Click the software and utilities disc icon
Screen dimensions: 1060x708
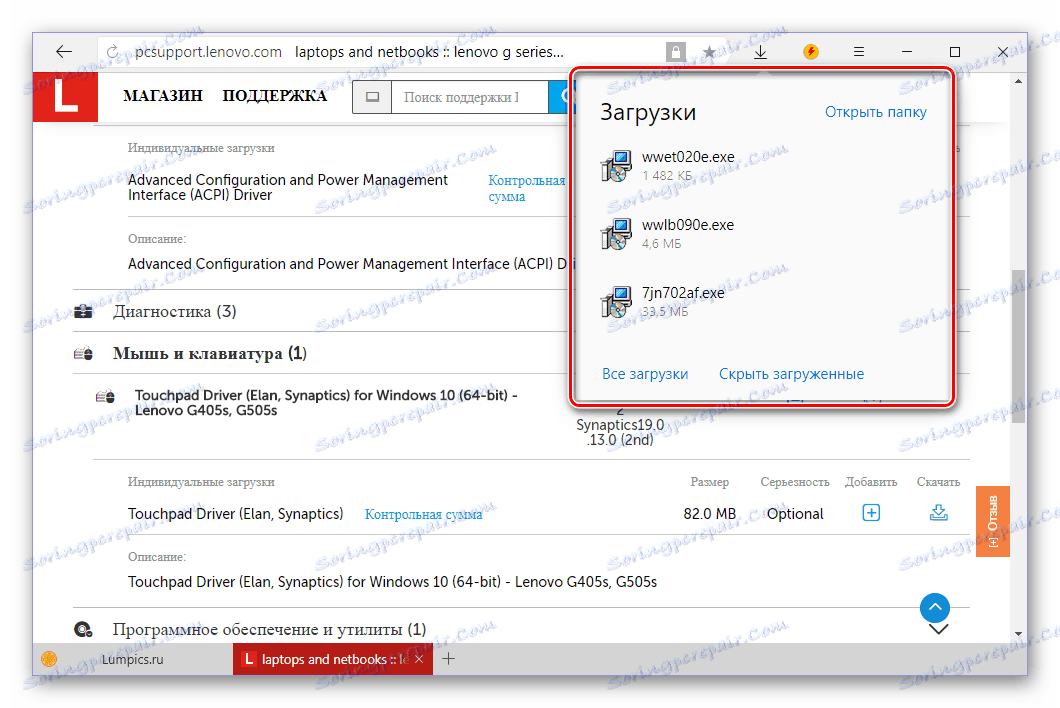coord(83,630)
